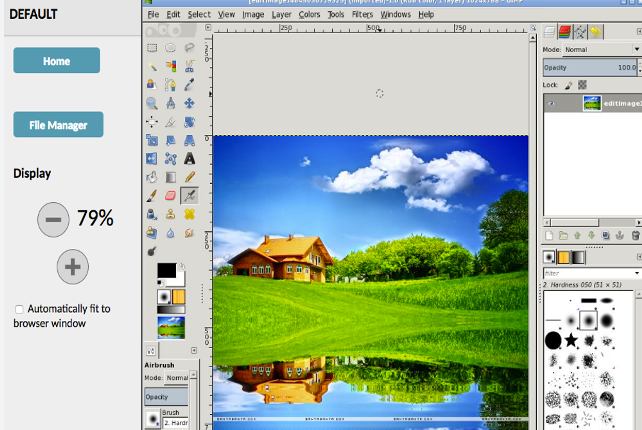
Task: Select the Smudge tool
Action: (189, 233)
